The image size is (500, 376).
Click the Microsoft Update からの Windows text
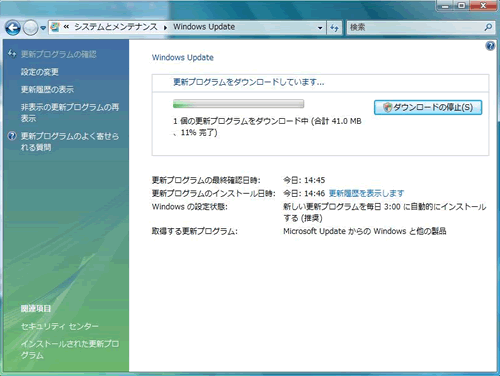click(345, 231)
